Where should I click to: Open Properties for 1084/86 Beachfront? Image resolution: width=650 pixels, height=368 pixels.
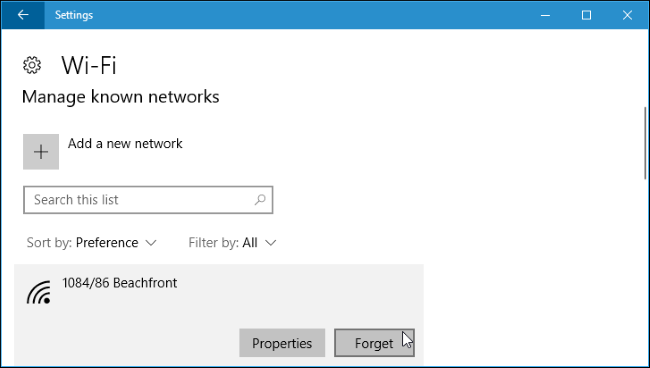tap(282, 343)
